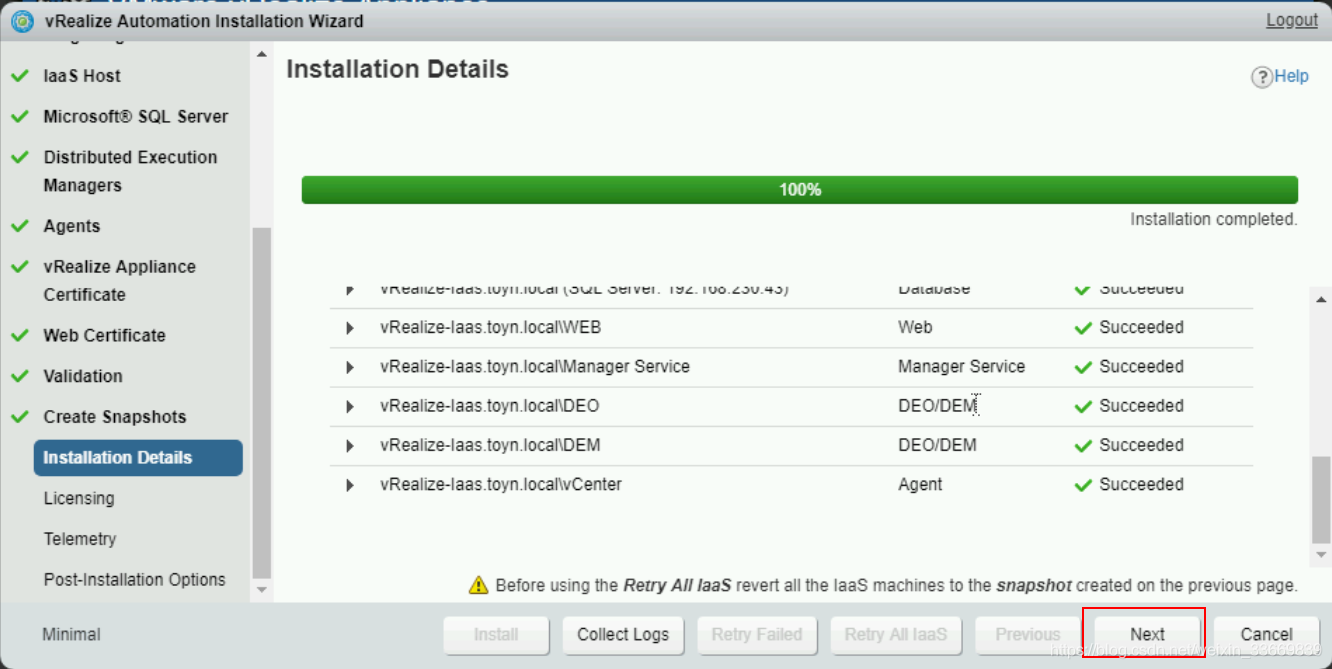Click Succeeded checkmark in WEB row
Screen dimensions: 1332x669
(x=1082, y=328)
